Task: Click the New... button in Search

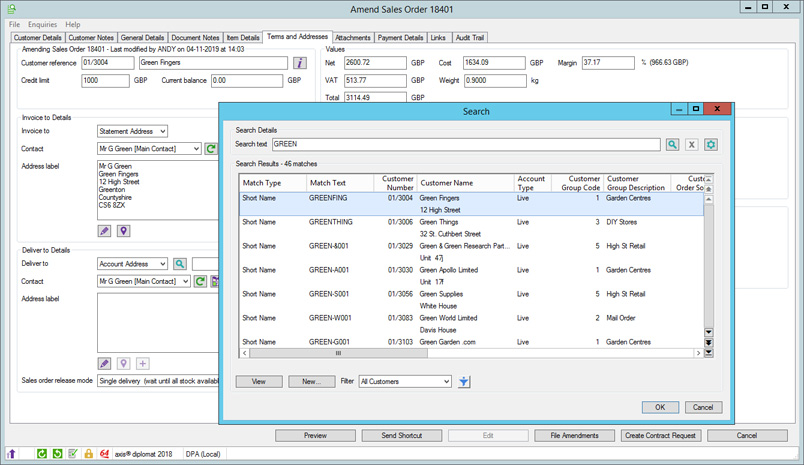Action: pos(311,381)
